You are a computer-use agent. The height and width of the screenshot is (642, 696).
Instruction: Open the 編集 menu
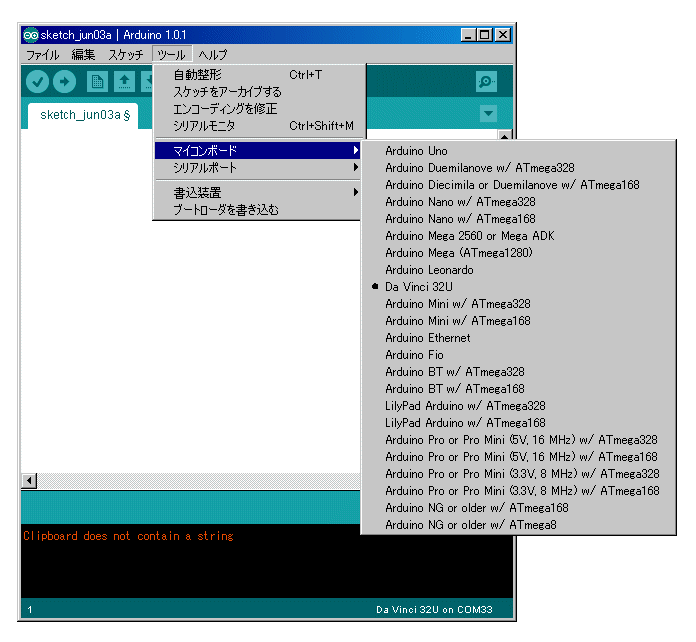[83, 55]
